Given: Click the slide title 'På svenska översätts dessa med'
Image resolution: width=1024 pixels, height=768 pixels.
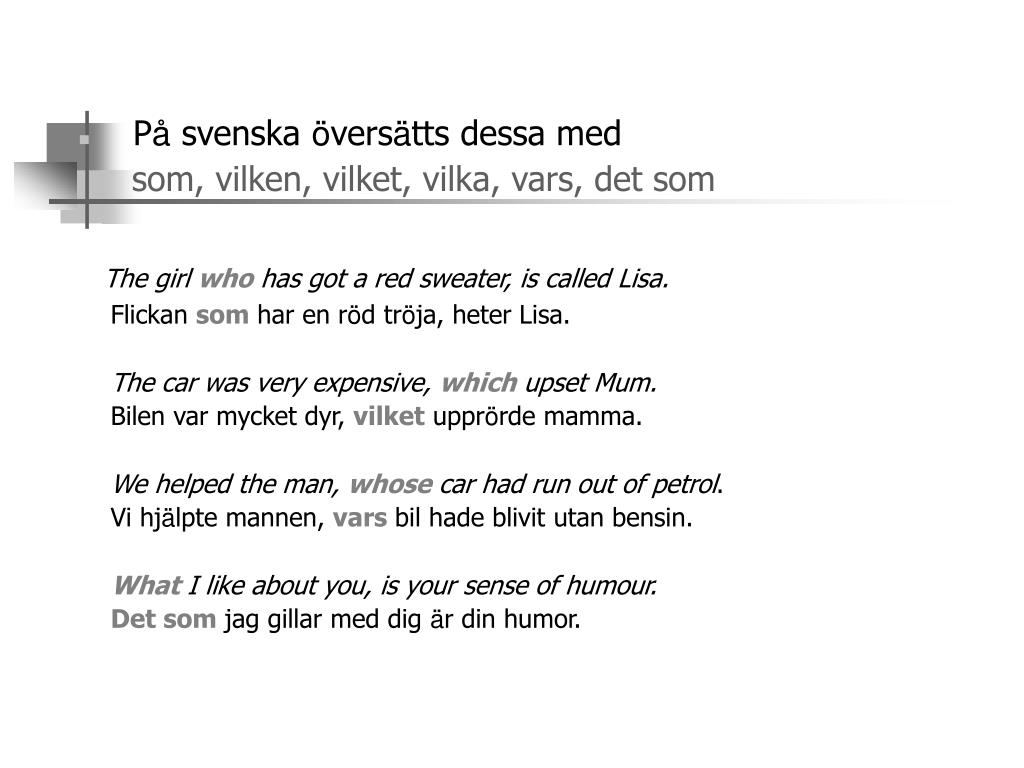Looking at the screenshot, I should coord(377,134).
